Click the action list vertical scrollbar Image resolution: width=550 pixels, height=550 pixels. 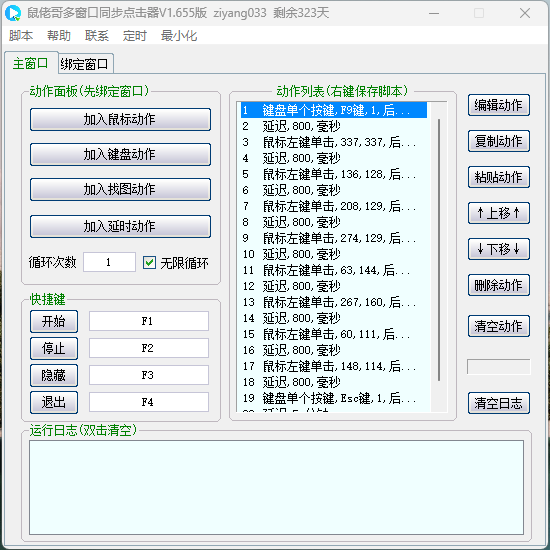[x=439, y=250]
